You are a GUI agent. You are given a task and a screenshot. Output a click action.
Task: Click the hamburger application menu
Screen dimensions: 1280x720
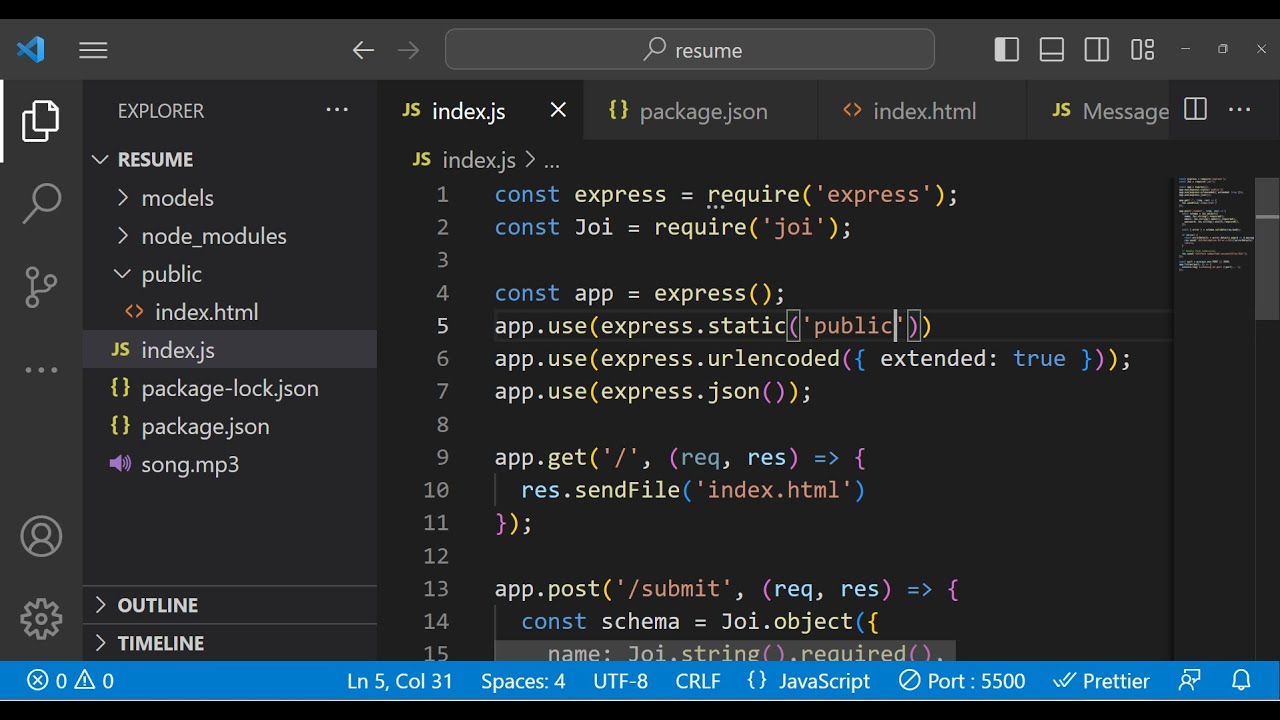coord(93,50)
